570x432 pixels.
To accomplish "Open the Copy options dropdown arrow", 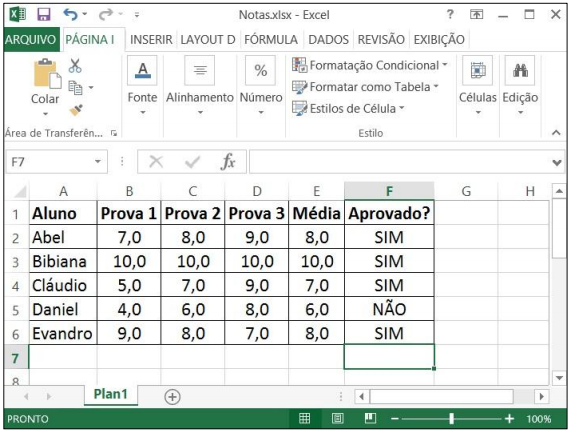I will (x=91, y=87).
